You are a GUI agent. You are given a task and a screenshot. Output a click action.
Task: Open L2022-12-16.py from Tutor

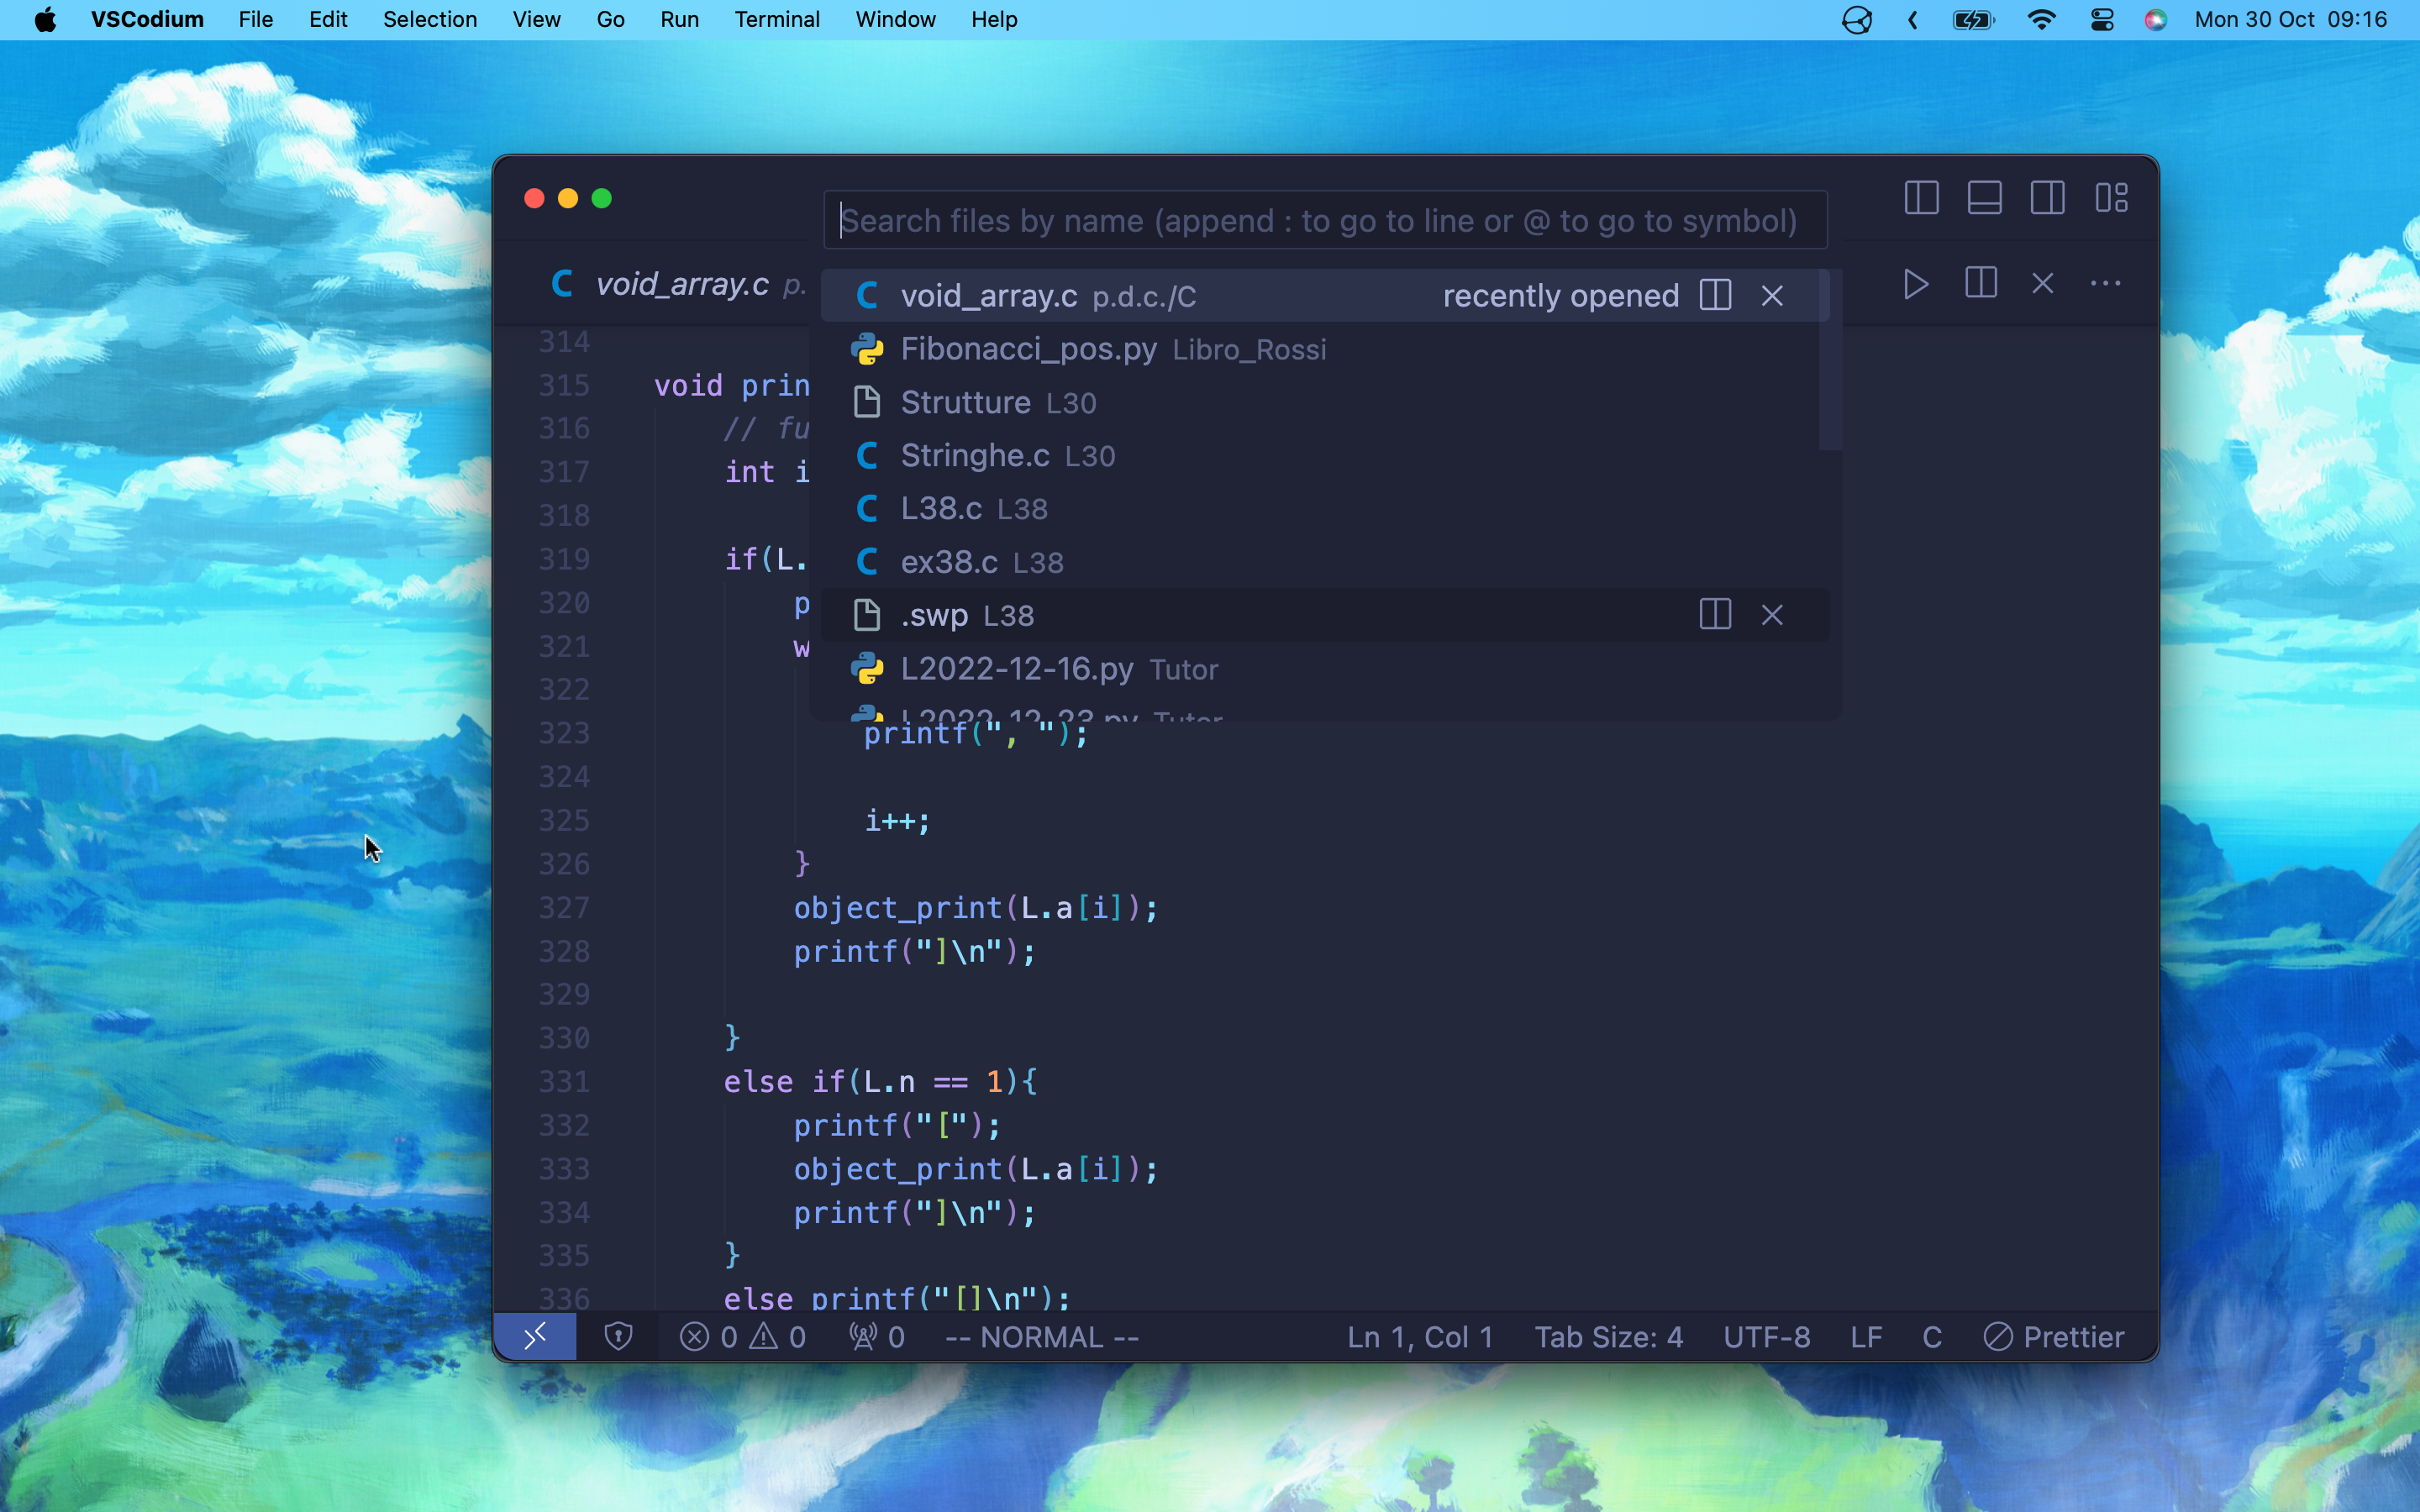pyautogui.click(x=1325, y=668)
